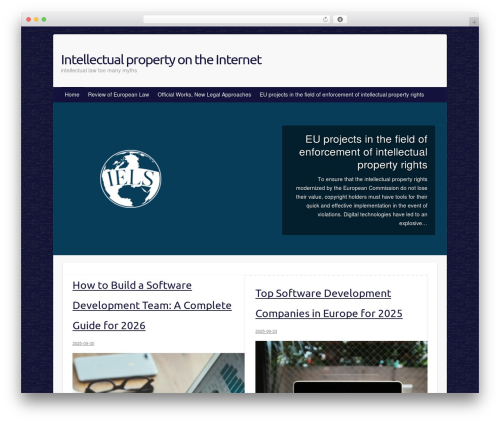Click the red close window button
This screenshot has height=423, width=500.
click(x=29, y=19)
